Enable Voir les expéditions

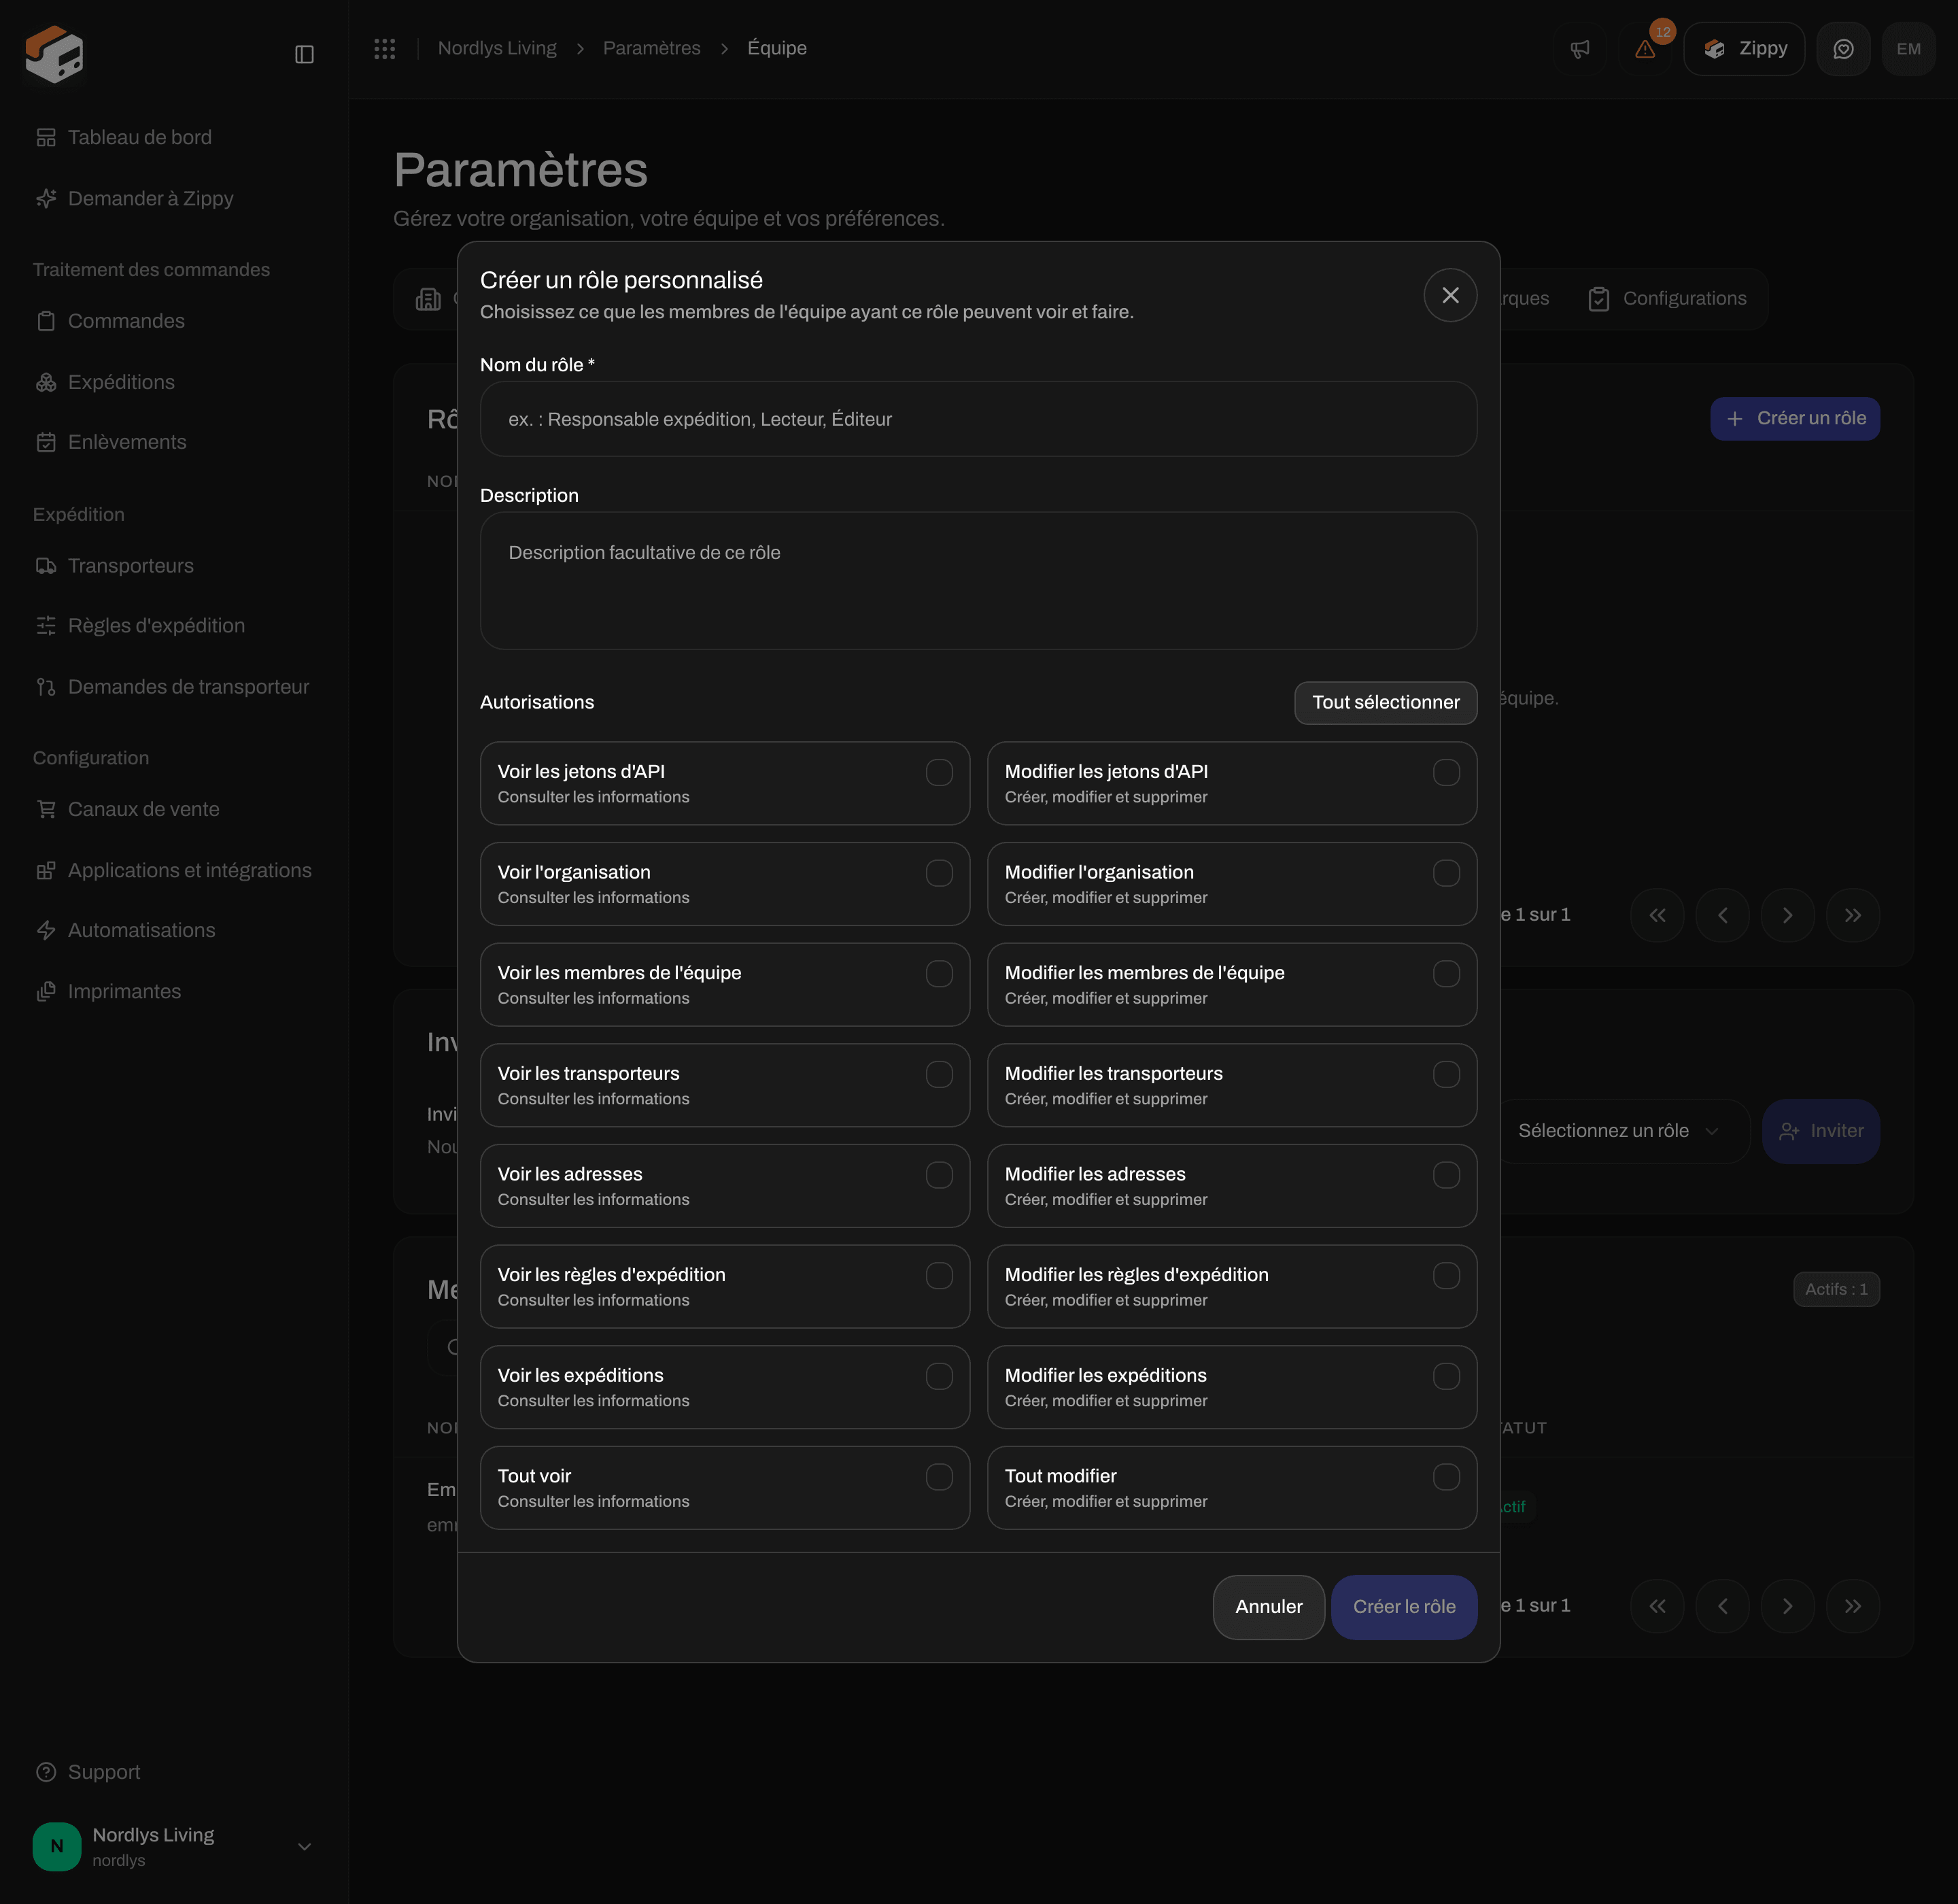point(939,1376)
